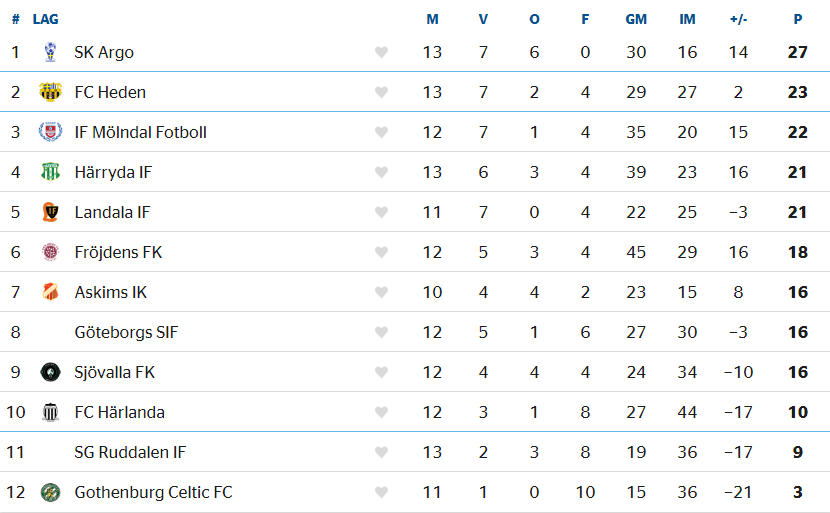The image size is (830, 513).
Task: Favorite SK Argo with the heart
Action: pyautogui.click(x=381, y=52)
